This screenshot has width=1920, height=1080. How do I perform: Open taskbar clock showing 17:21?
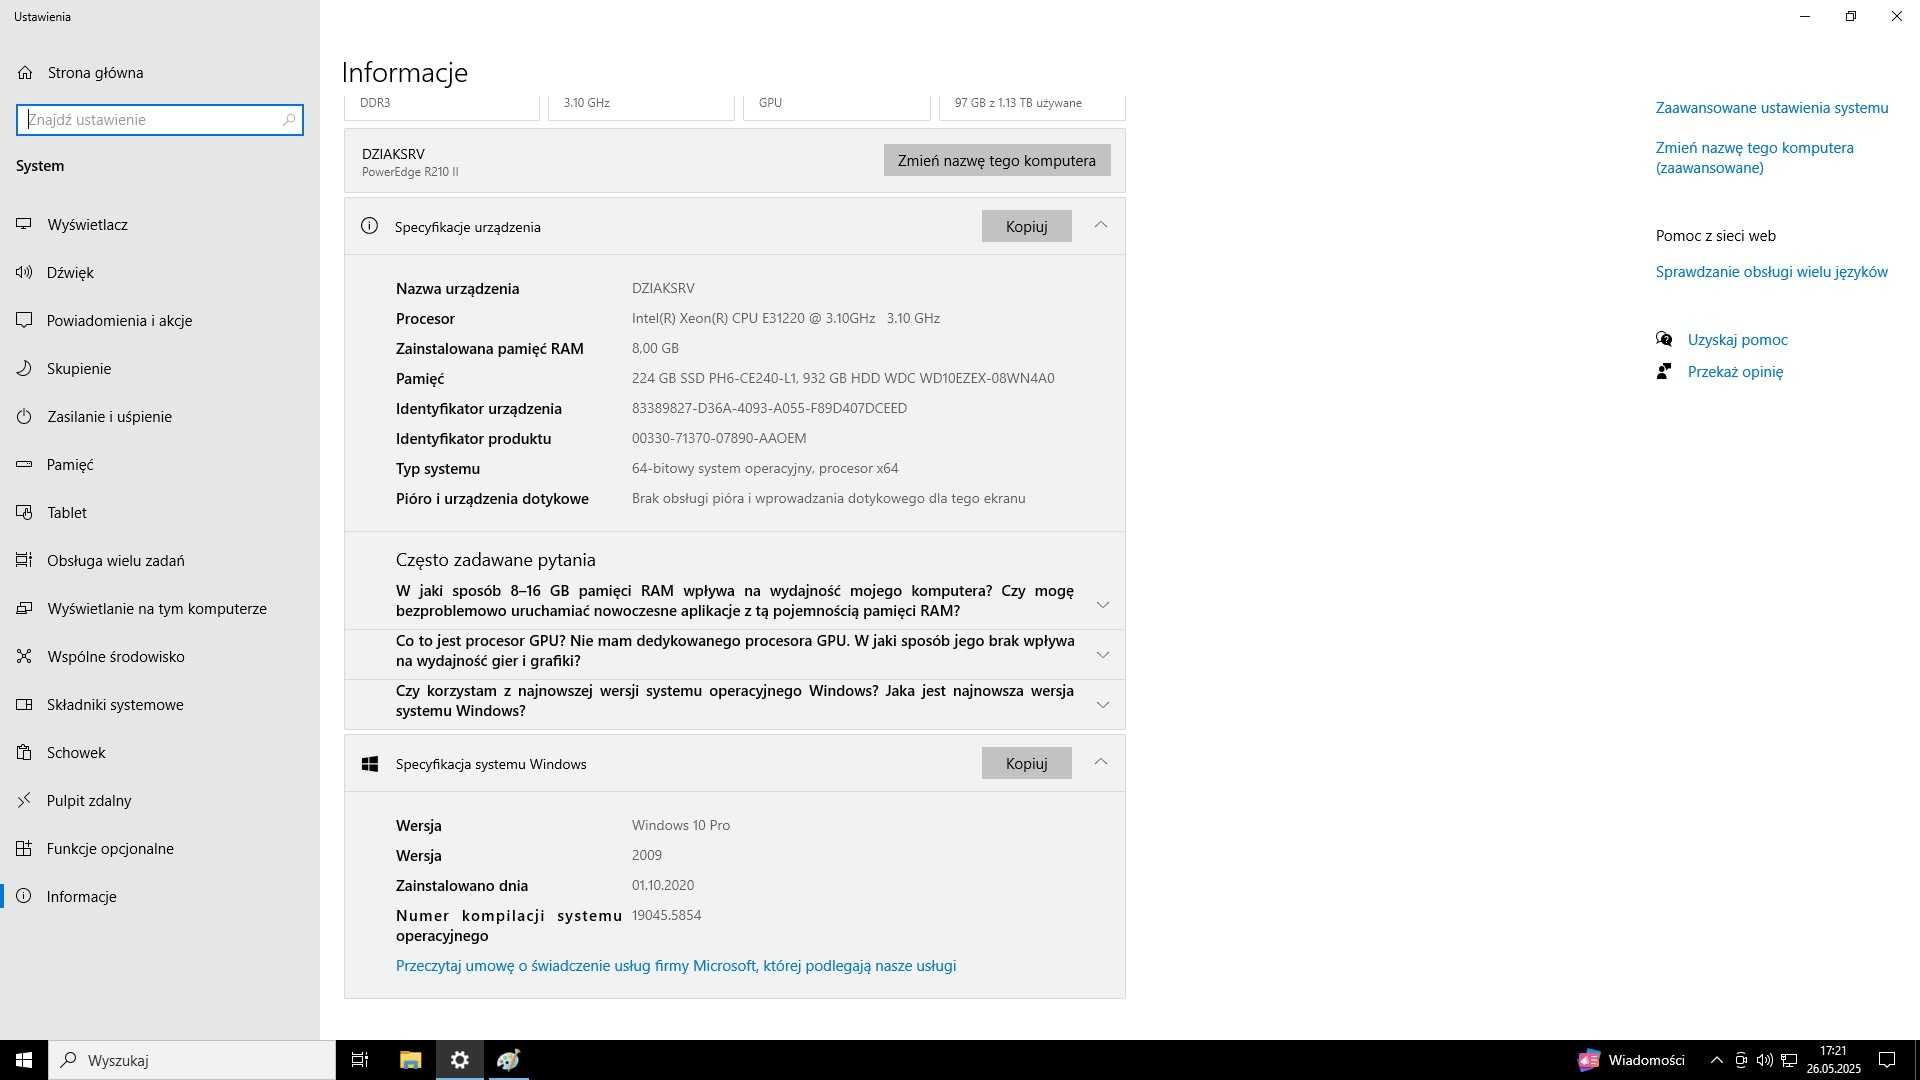[x=1833, y=1060]
